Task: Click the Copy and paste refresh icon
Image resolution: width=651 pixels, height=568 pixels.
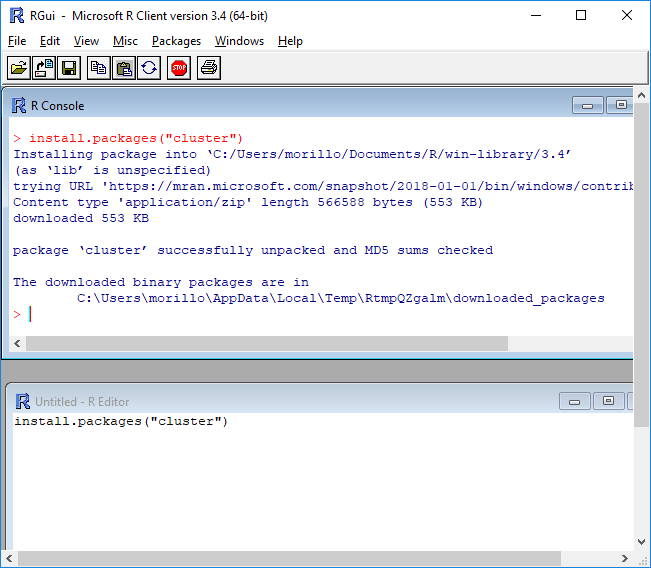Action: (x=149, y=68)
